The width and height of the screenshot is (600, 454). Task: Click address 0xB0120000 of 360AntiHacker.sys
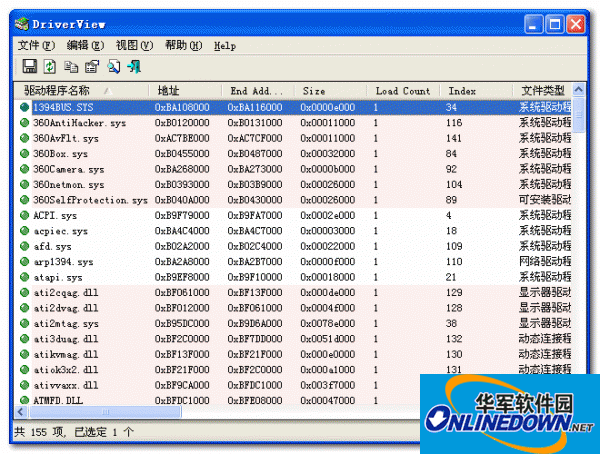pyautogui.click(x=182, y=123)
